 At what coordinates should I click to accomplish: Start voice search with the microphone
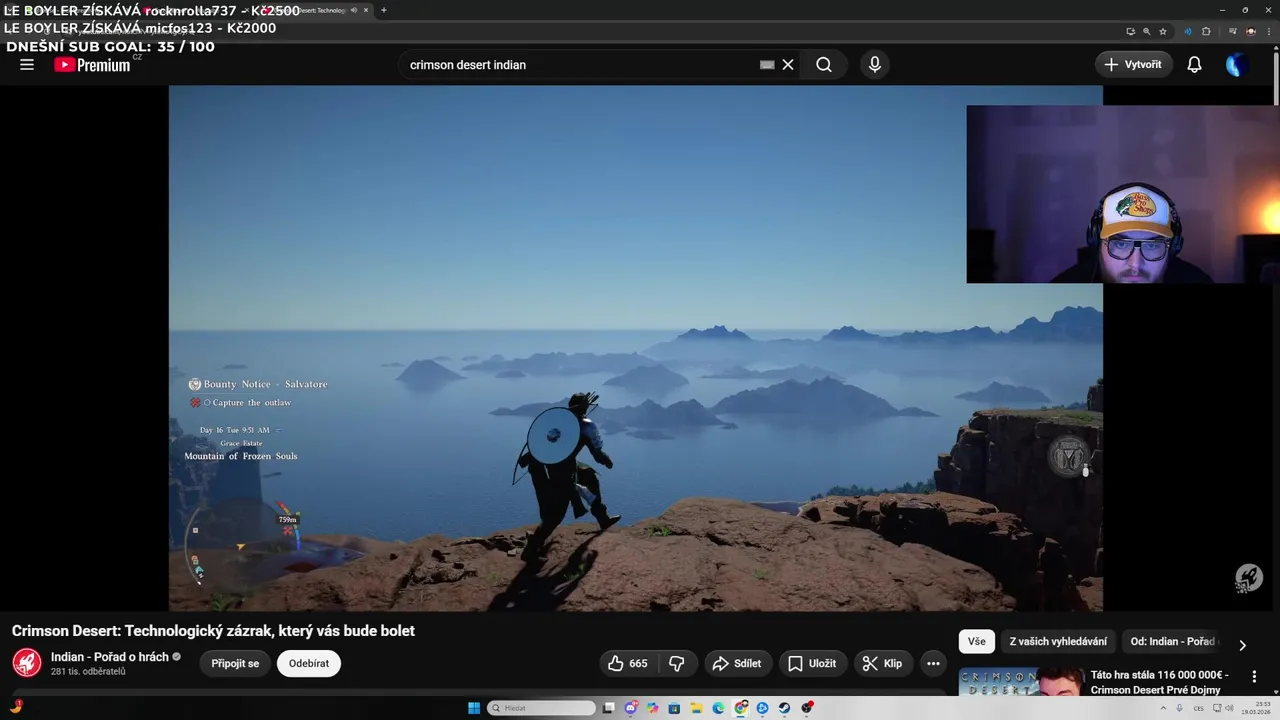[875, 64]
